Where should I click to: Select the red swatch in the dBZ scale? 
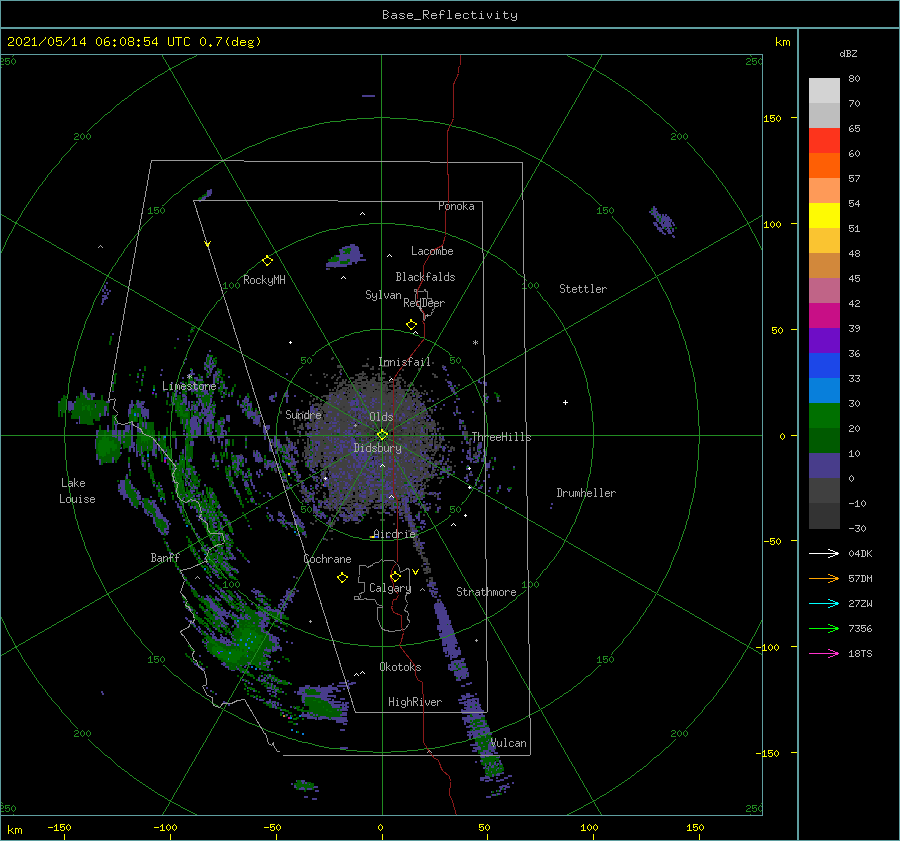pos(824,141)
